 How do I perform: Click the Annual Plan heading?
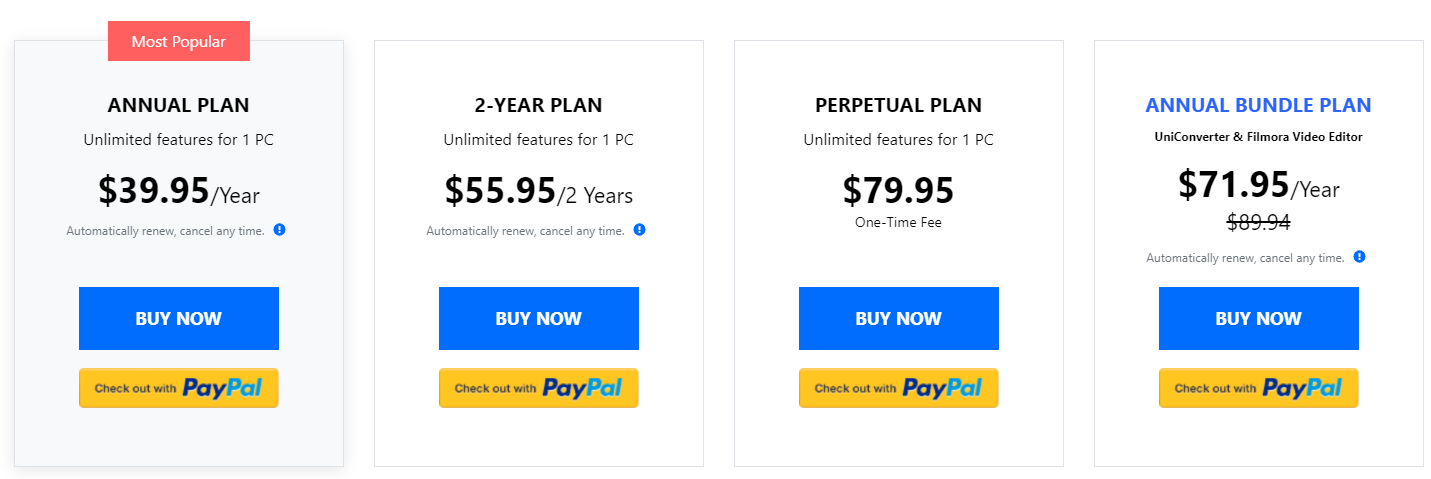click(178, 105)
